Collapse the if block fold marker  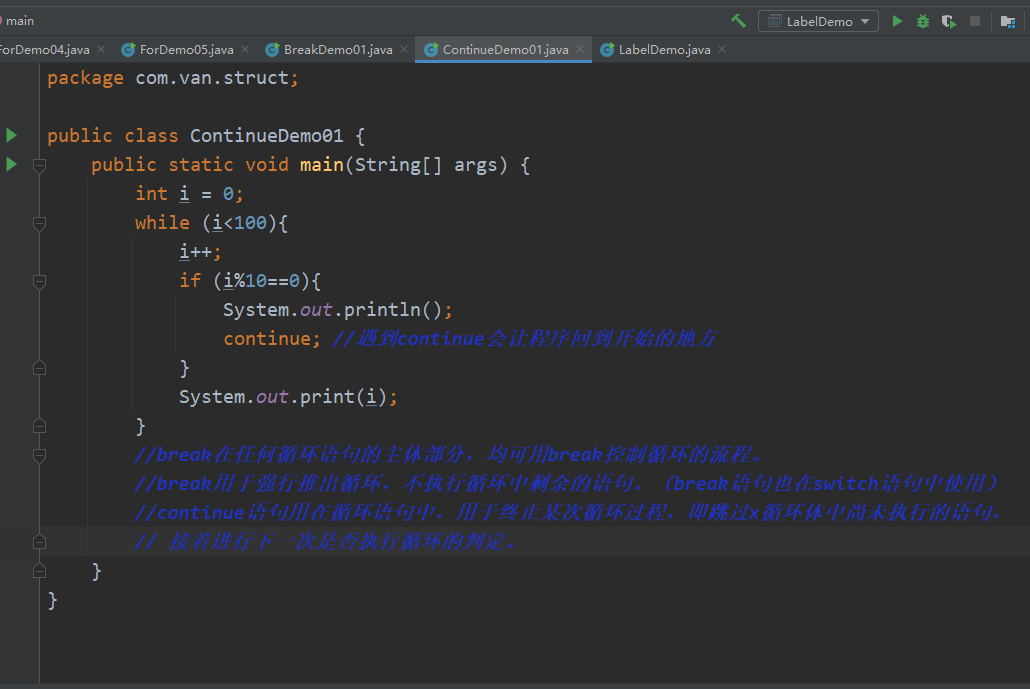[39, 282]
